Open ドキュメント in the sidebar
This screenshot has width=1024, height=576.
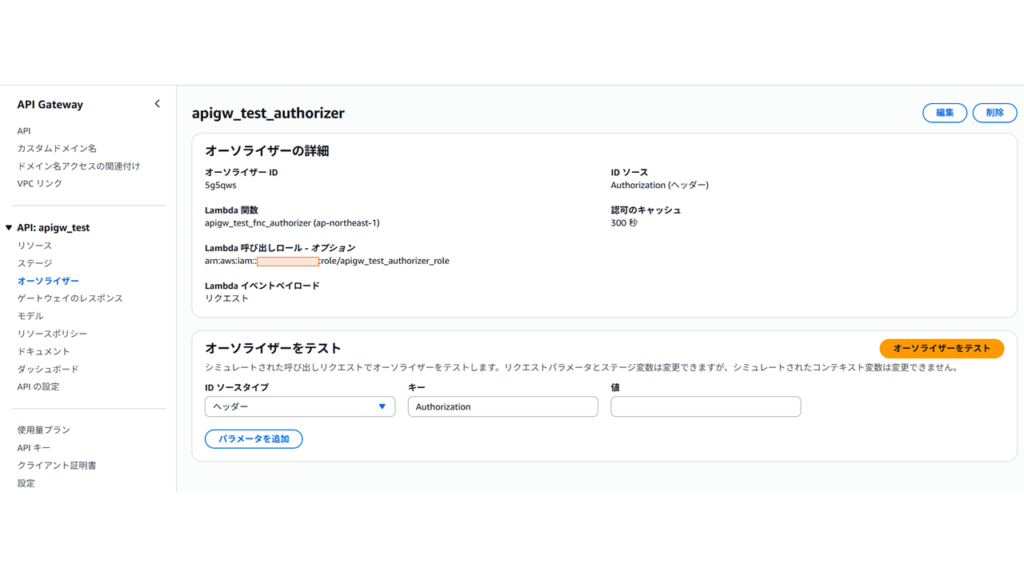(43, 351)
